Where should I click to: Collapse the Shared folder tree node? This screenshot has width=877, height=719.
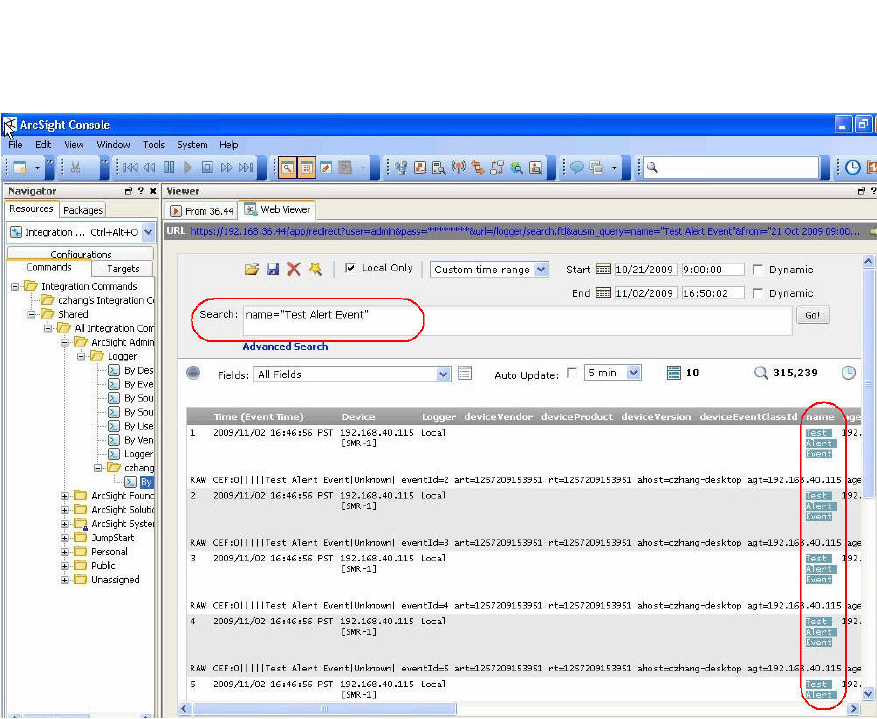[32, 314]
